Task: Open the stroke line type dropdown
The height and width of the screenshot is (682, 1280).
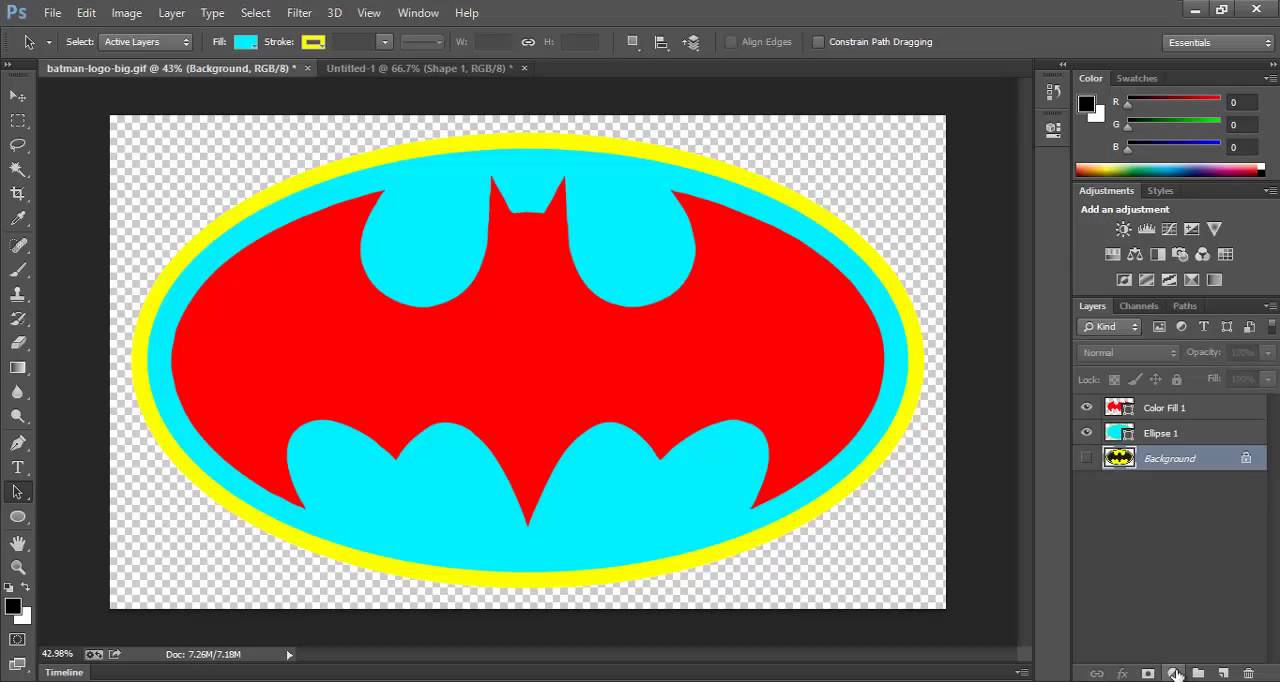Action: tap(422, 42)
